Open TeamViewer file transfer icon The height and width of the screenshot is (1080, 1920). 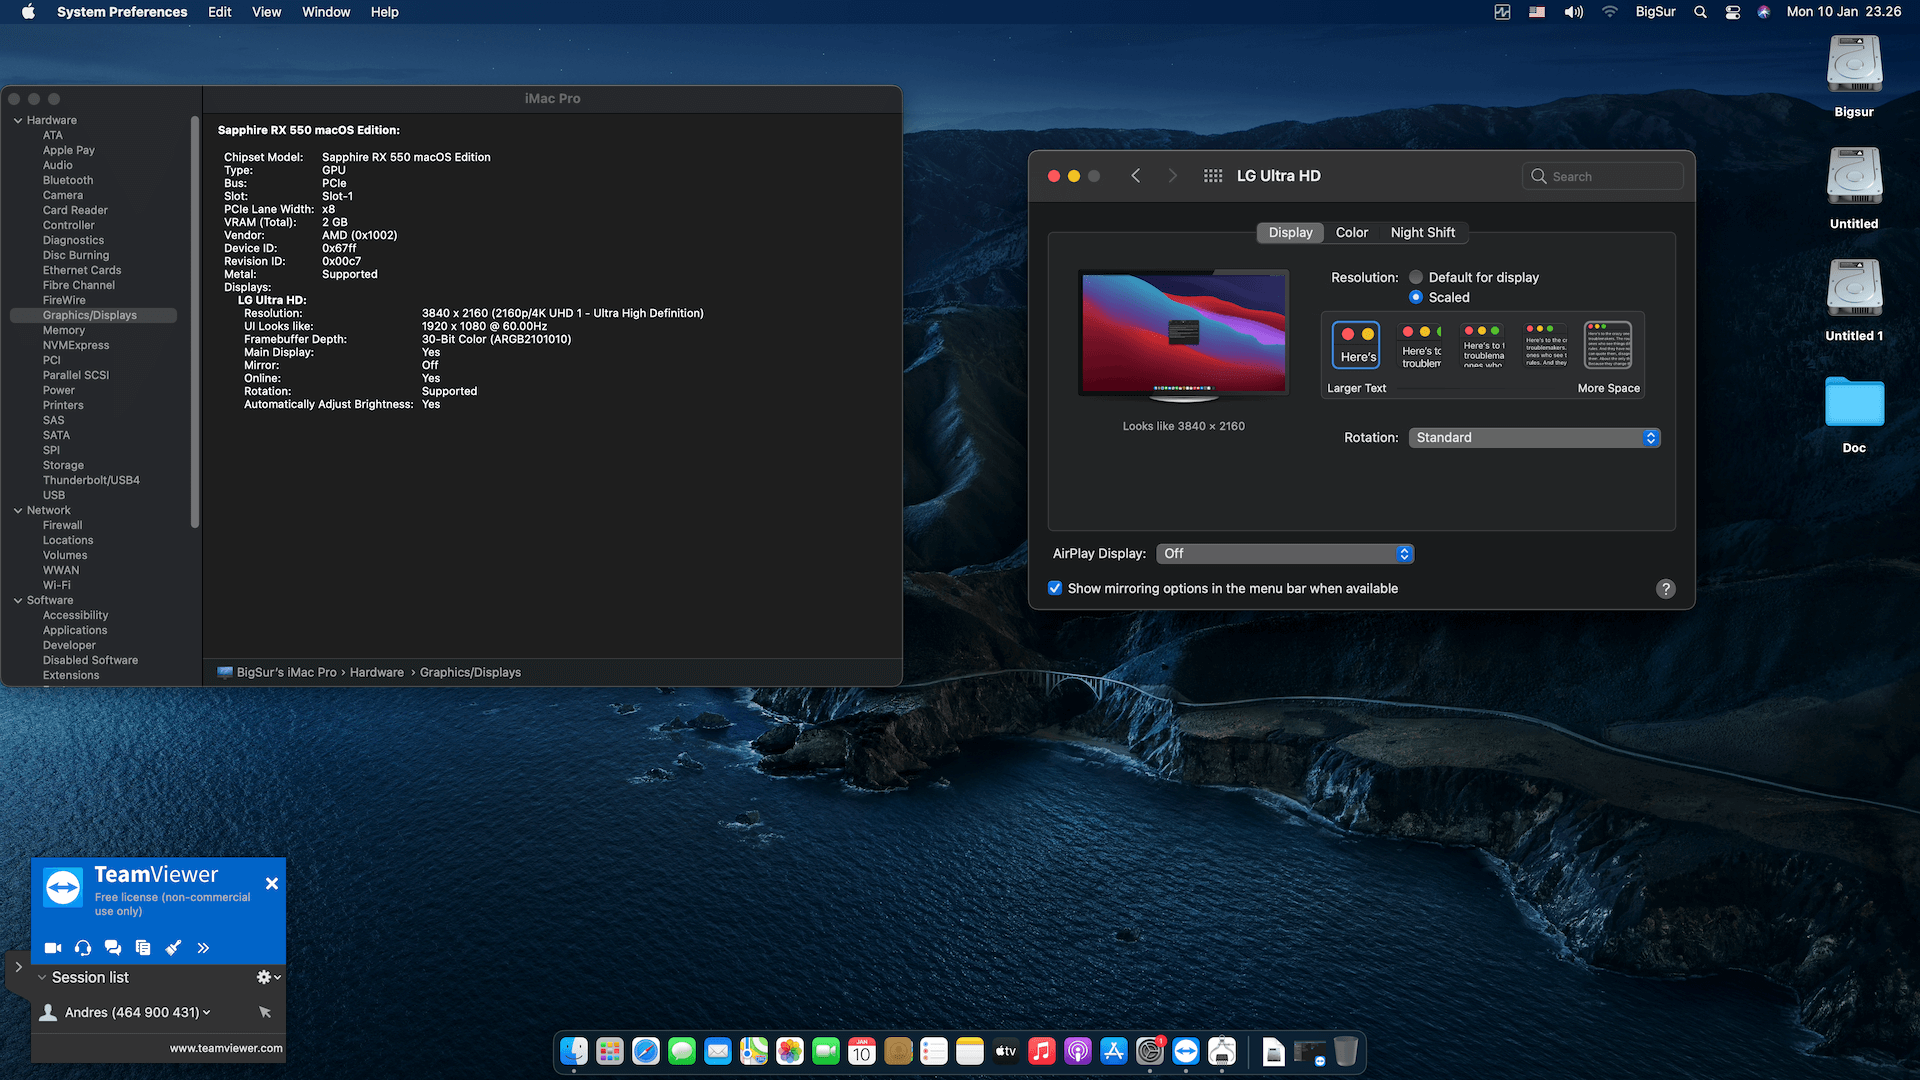[x=143, y=947]
